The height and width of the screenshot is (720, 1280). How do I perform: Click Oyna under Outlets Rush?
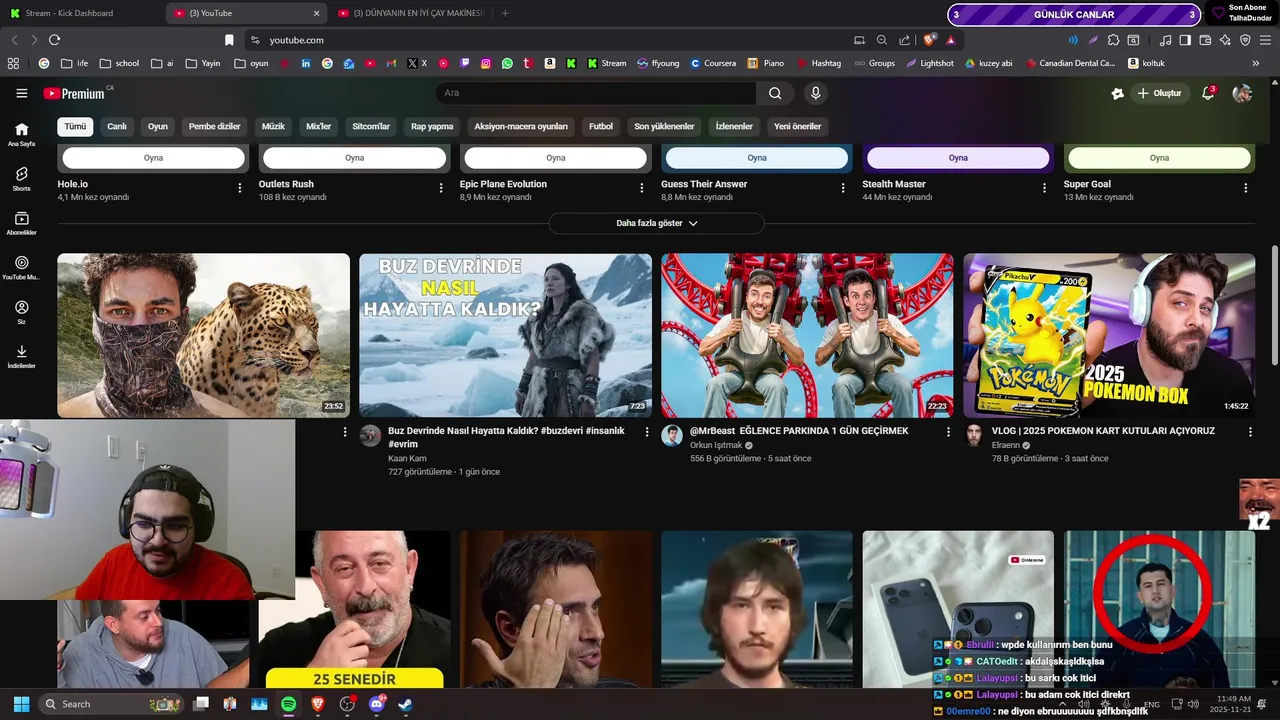click(x=354, y=158)
